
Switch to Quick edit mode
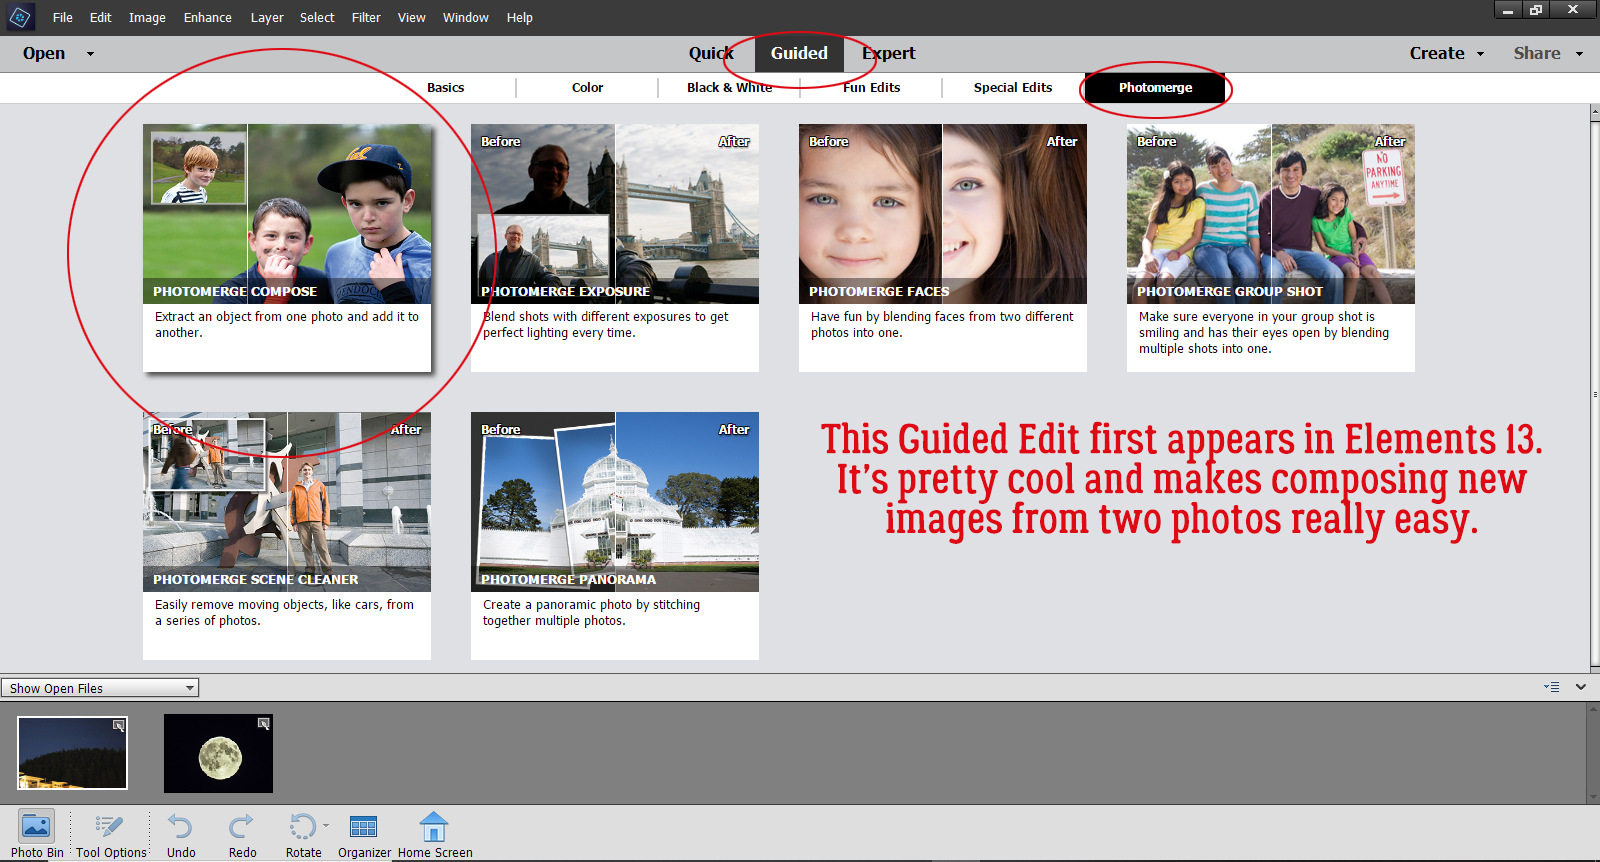click(x=711, y=54)
